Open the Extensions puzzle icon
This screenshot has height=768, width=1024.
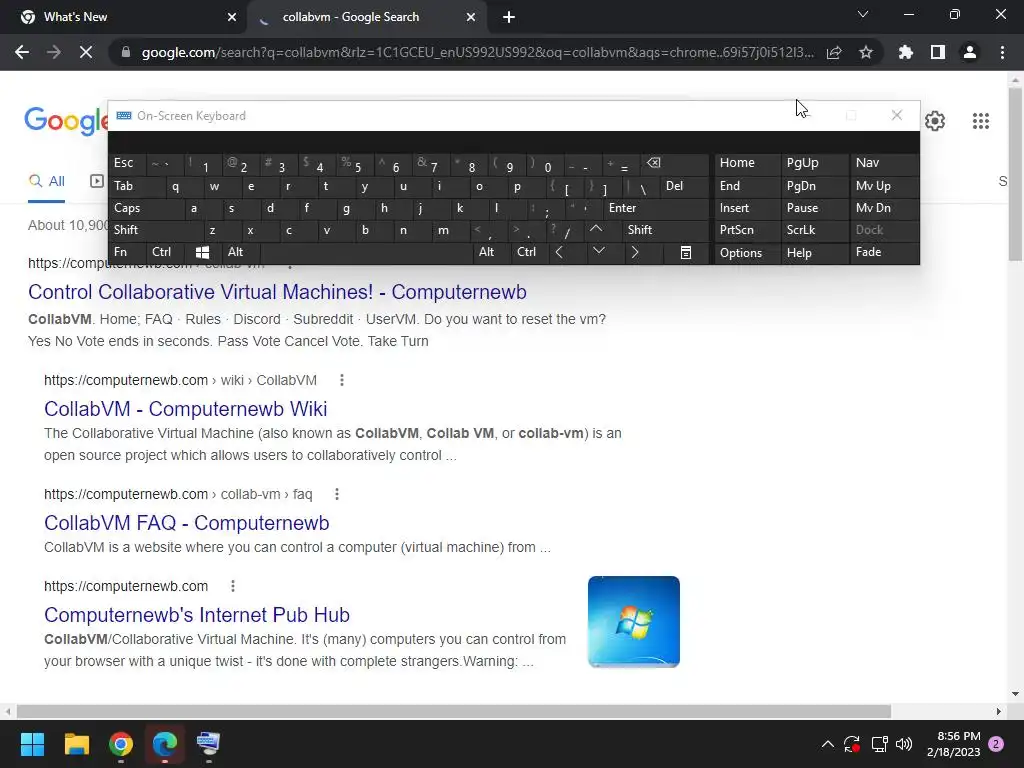pyautogui.click(x=906, y=52)
